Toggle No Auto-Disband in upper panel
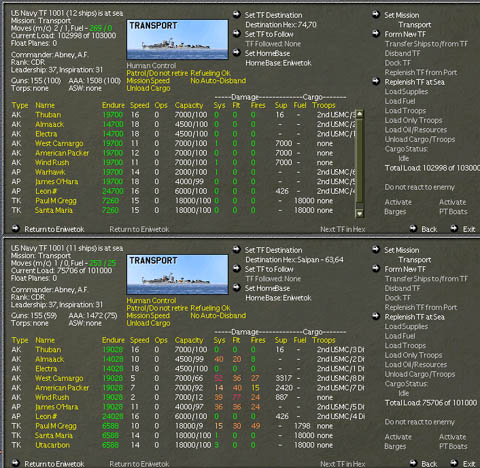This screenshot has height=468, width=480. tap(218, 81)
